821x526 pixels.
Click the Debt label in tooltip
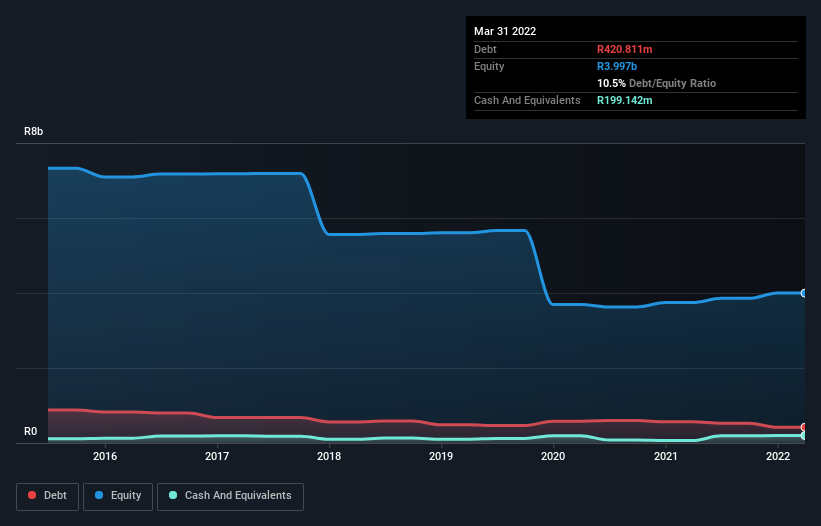coord(485,49)
